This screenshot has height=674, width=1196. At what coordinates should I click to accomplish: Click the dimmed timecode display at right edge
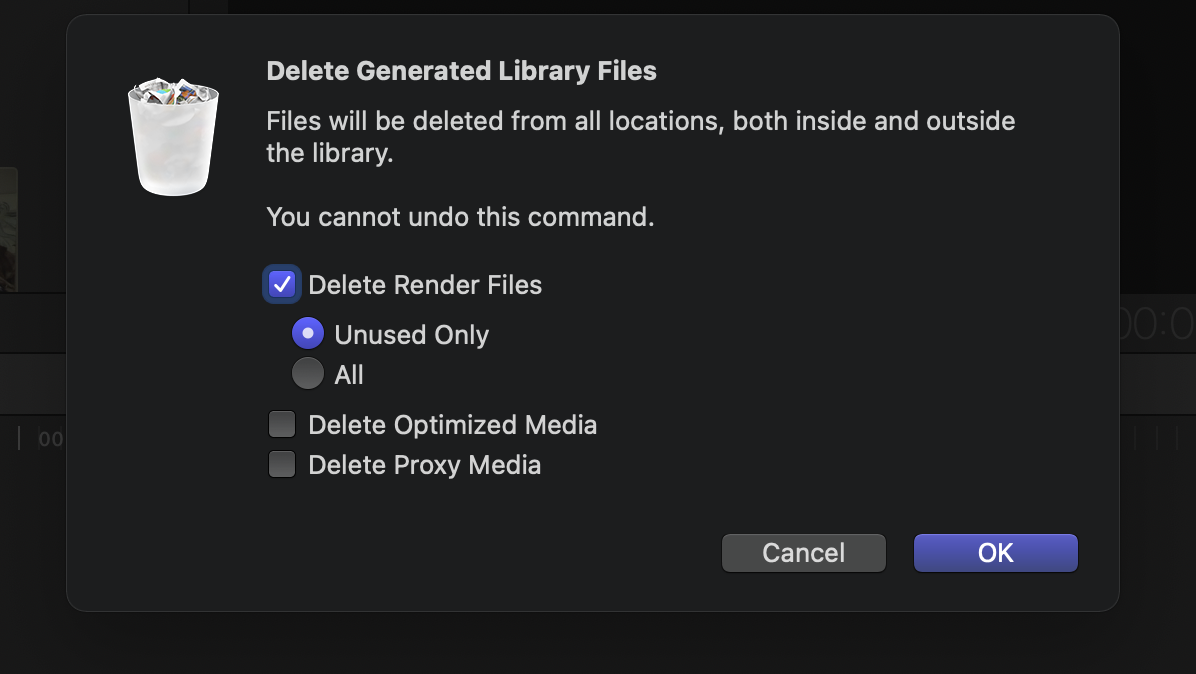(x=1157, y=323)
